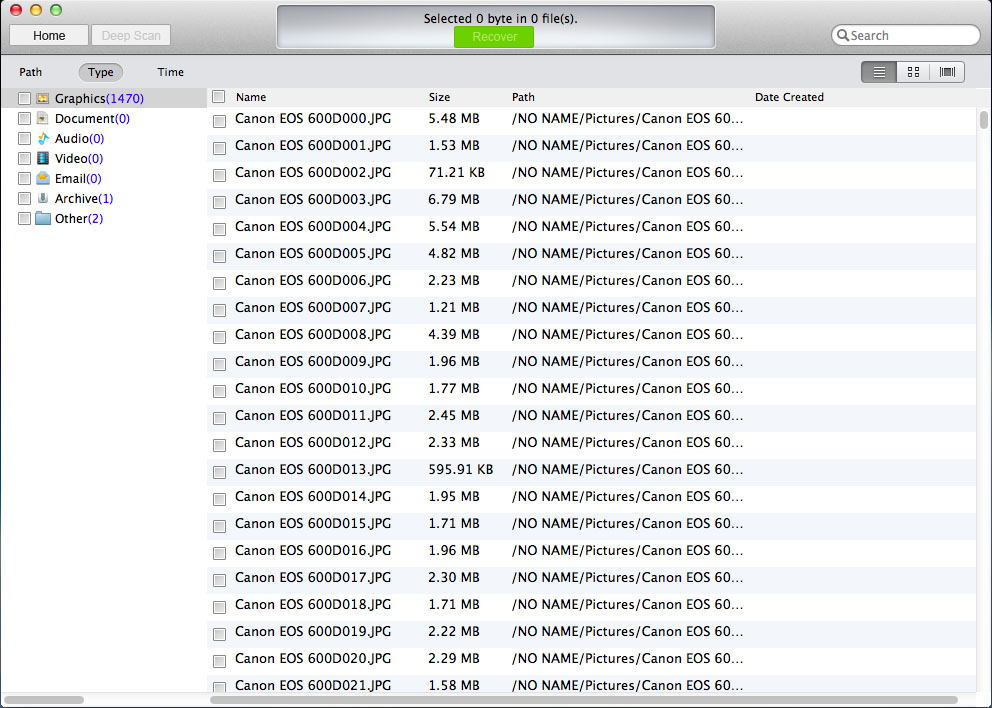Click the Deep Scan button
The width and height of the screenshot is (992, 708).
131,35
